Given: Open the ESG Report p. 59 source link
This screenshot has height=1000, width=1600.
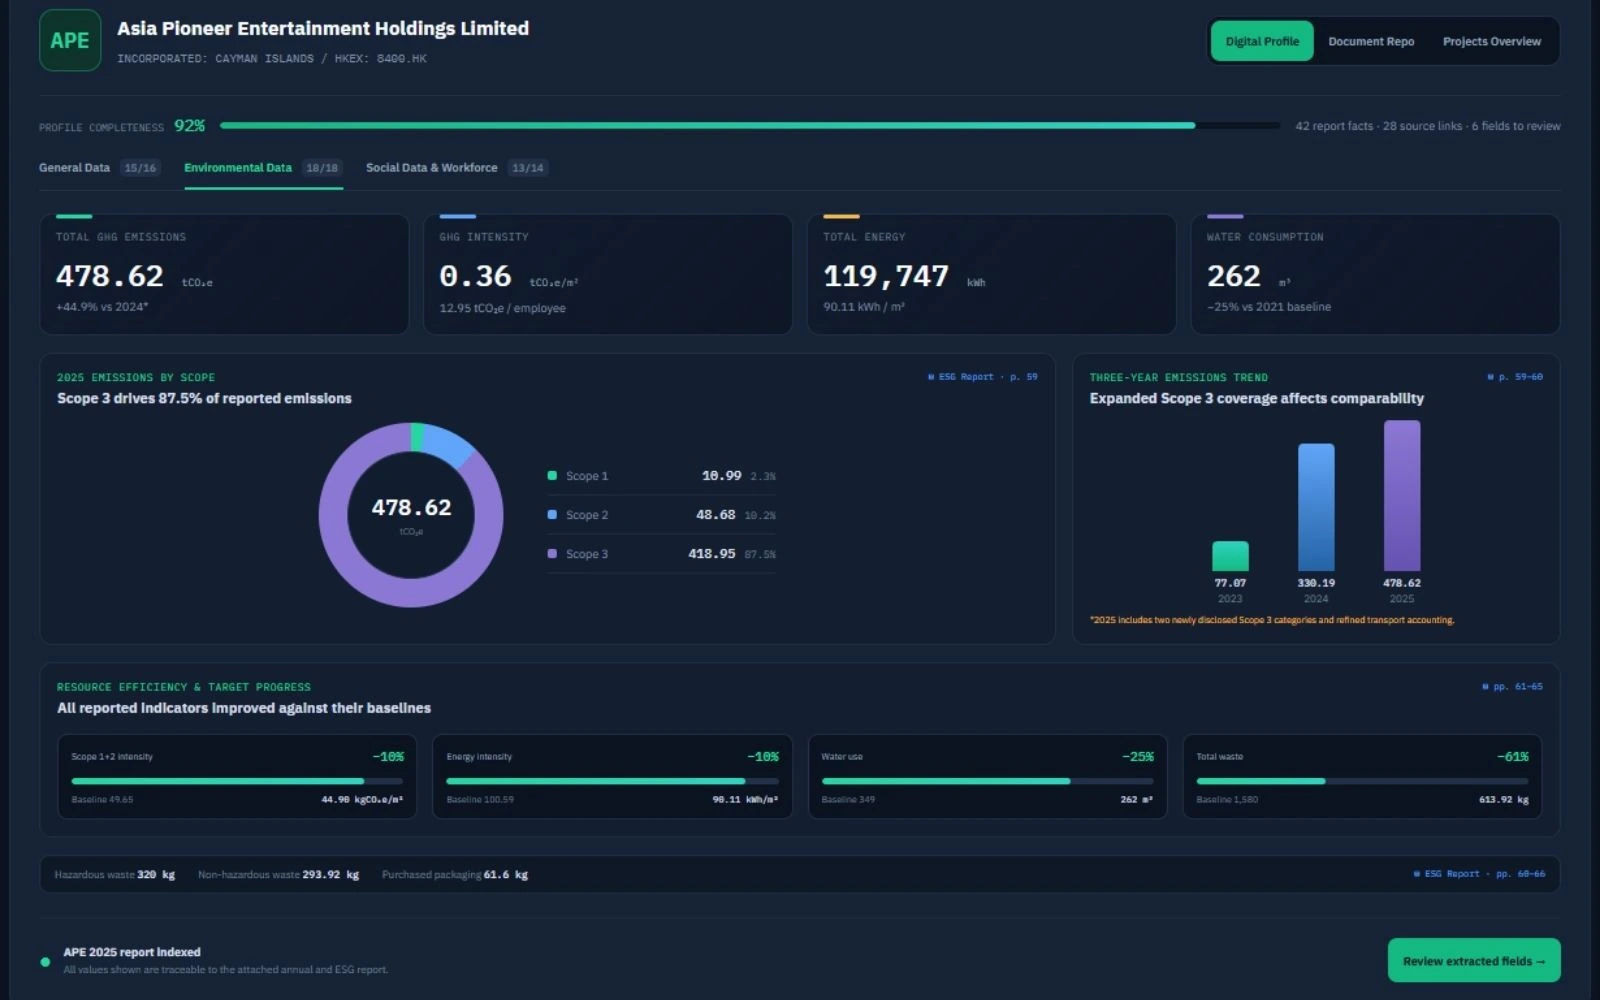Looking at the screenshot, I should point(983,377).
